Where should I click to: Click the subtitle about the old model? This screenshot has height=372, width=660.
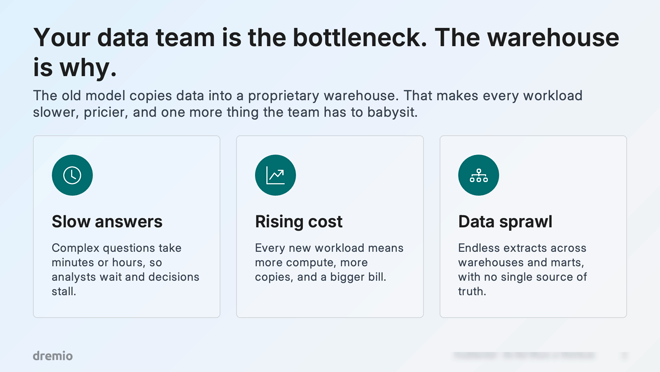click(x=308, y=104)
